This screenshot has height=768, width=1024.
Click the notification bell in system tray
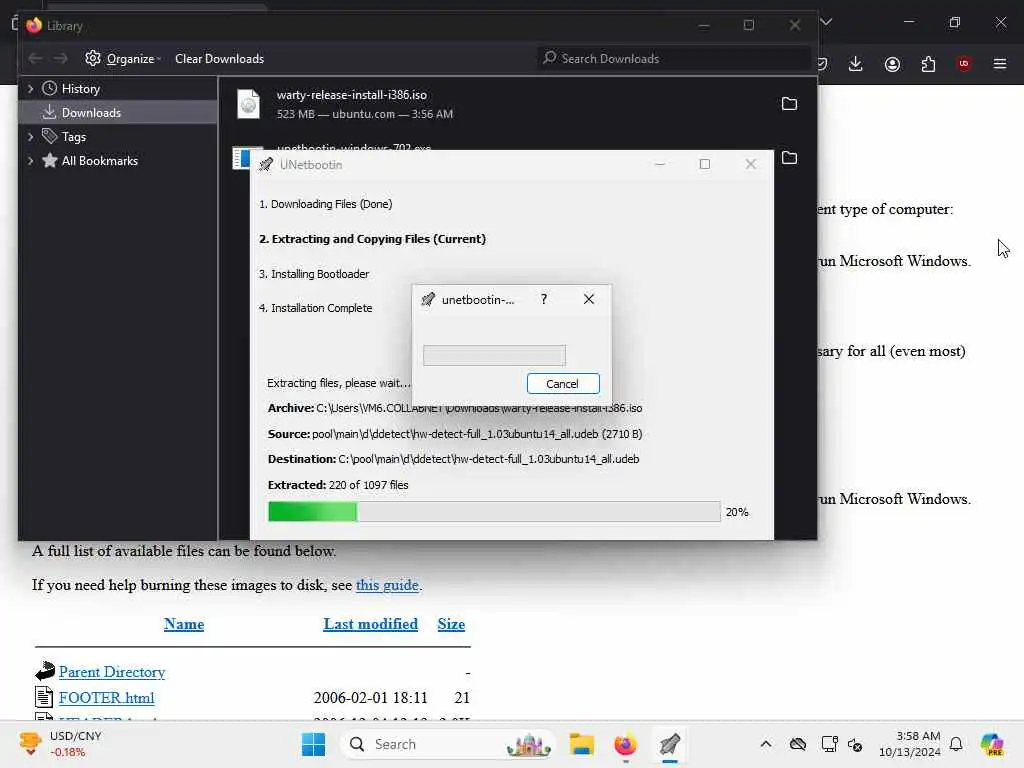(956, 744)
